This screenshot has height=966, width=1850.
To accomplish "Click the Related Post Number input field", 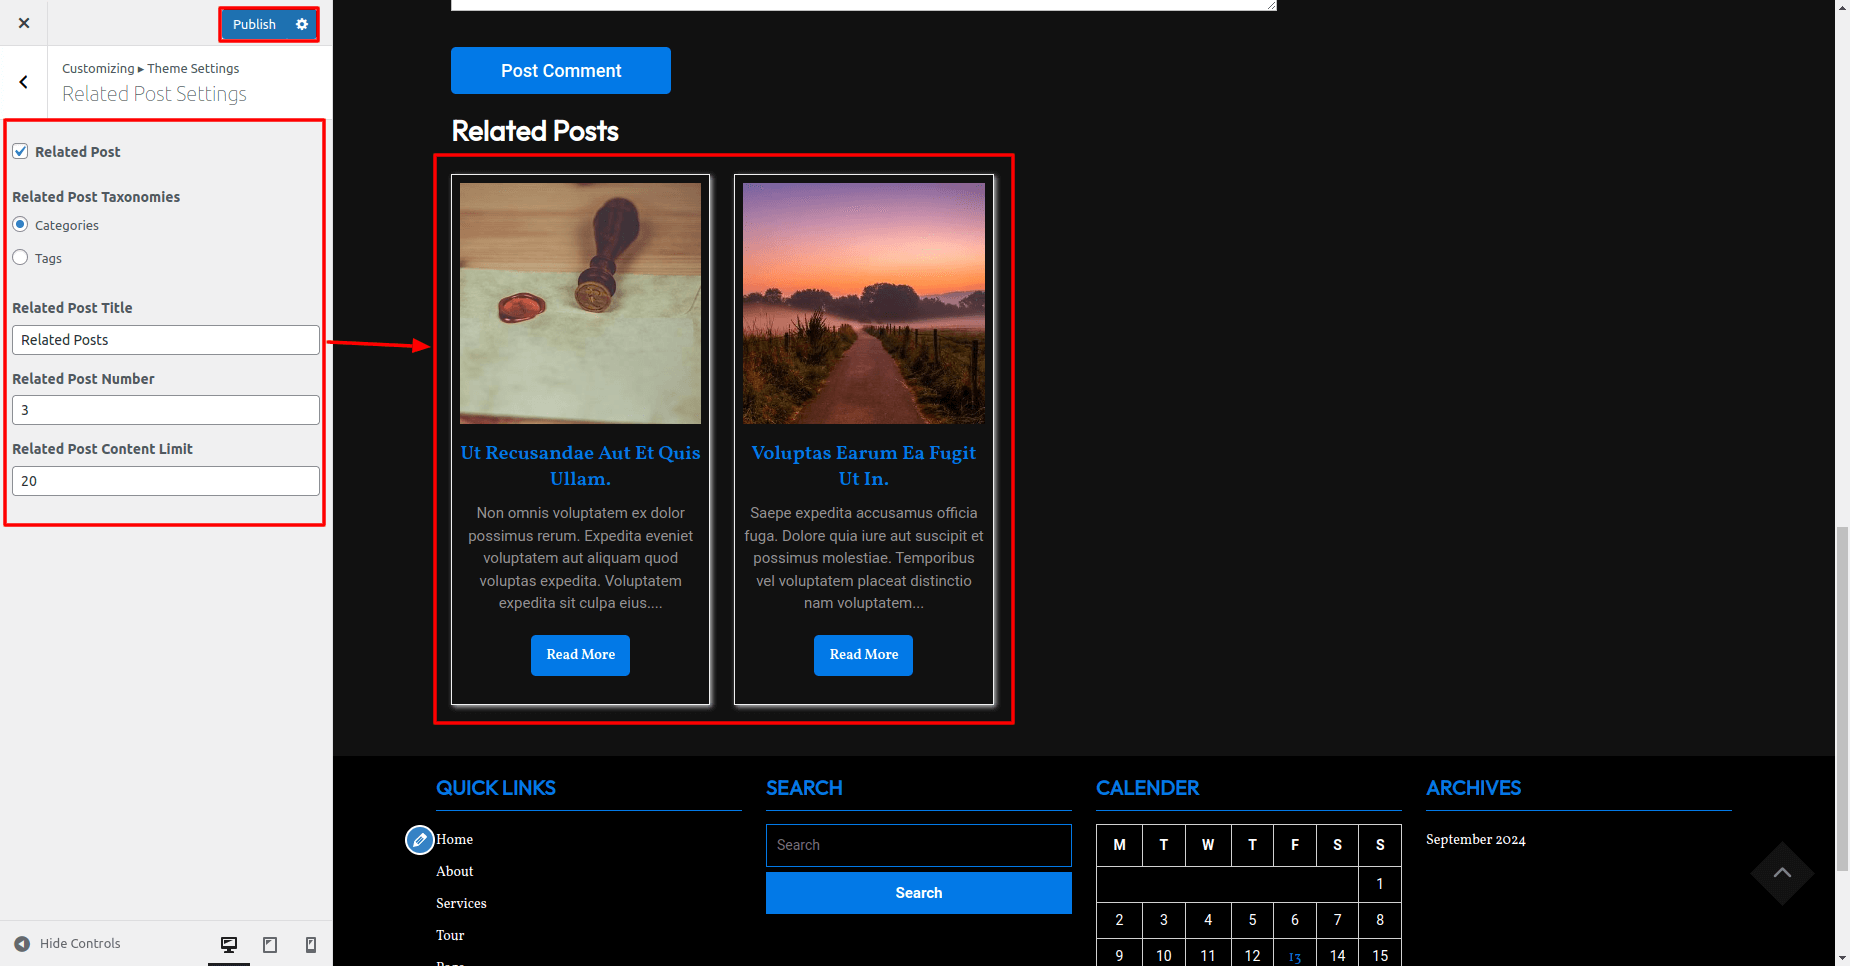I will pos(166,410).
